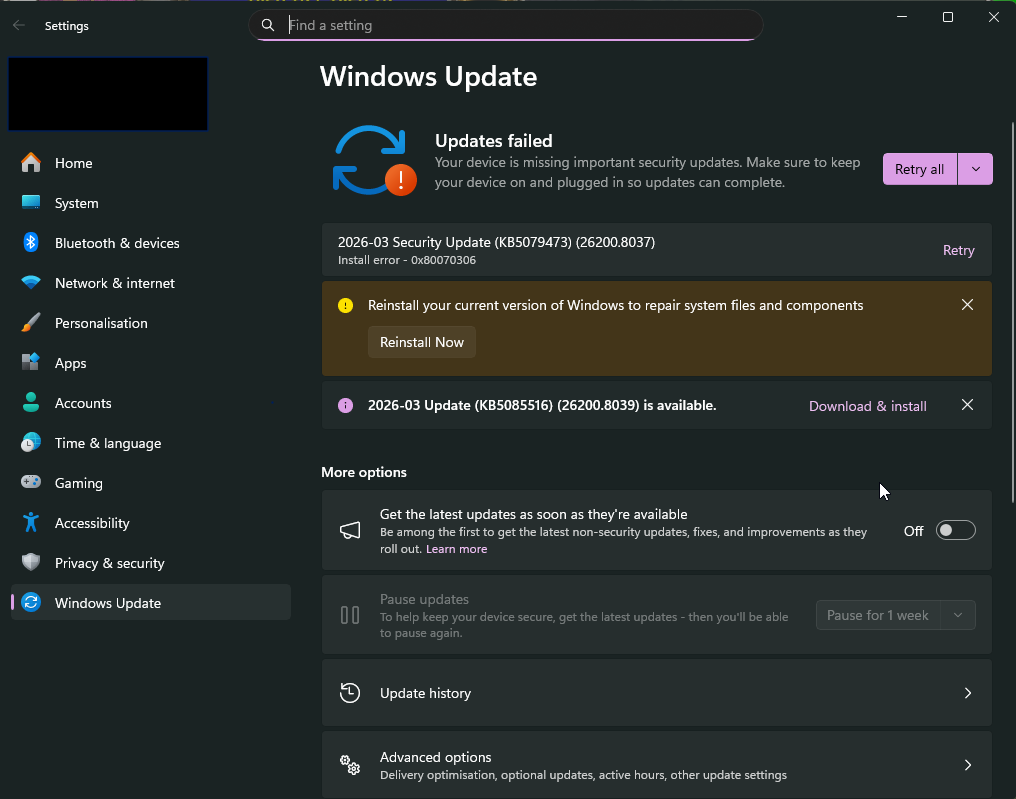1016x799 pixels.
Task: Go to Network & internet
Action: 151,283
